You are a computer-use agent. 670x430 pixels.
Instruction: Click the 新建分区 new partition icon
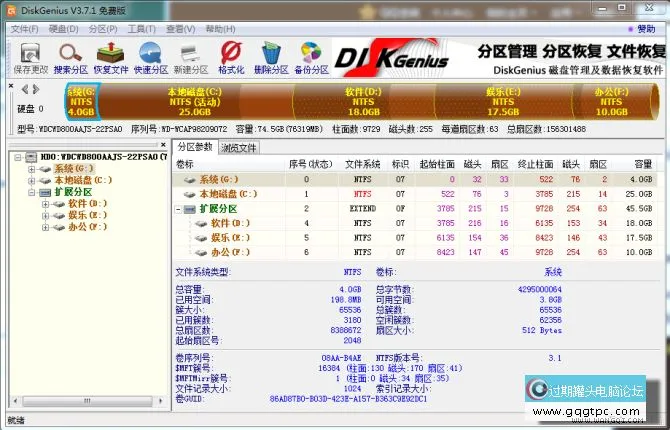(191, 58)
